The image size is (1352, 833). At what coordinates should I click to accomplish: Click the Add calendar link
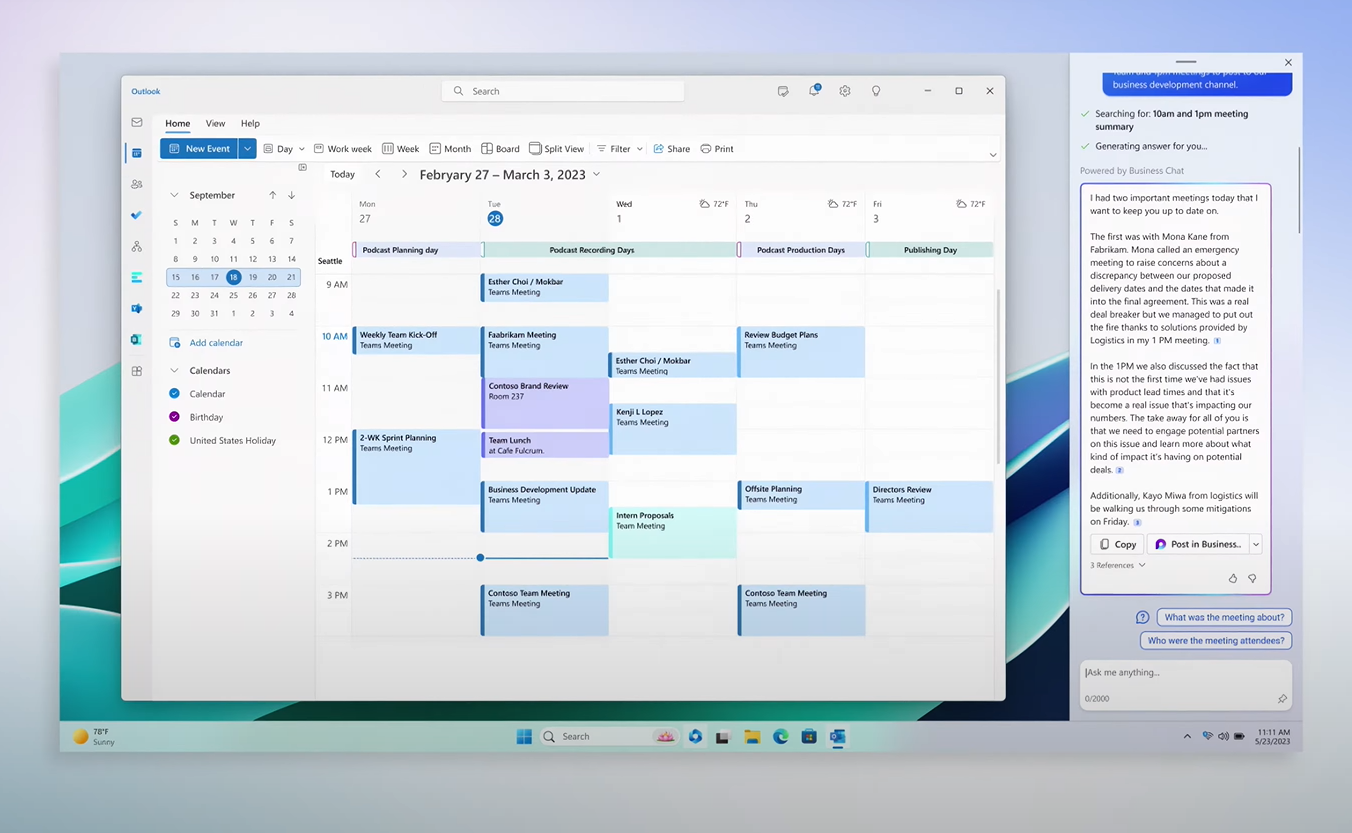(216, 343)
